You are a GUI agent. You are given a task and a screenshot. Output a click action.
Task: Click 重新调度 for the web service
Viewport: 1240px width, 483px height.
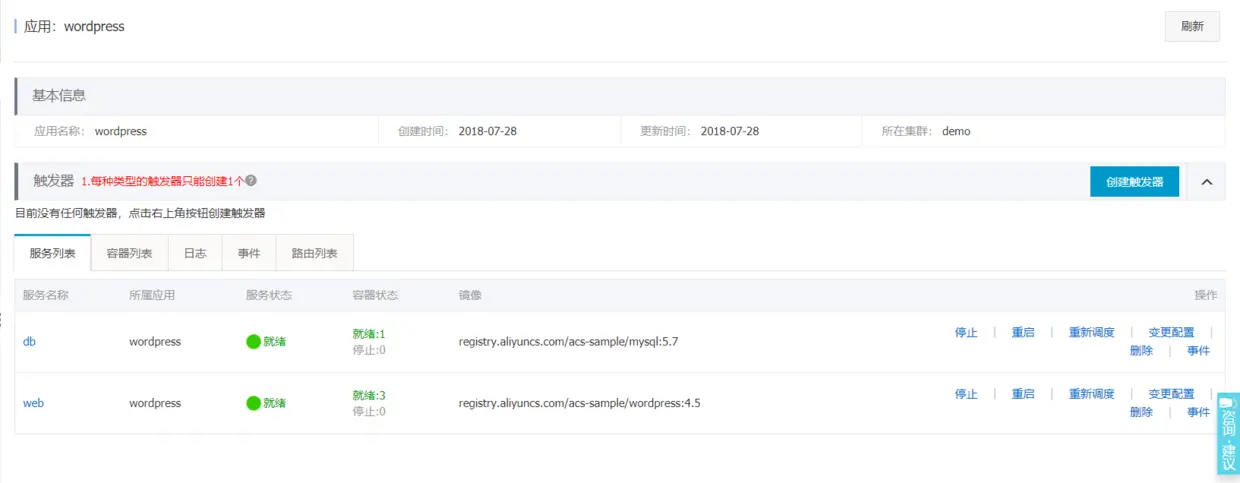1091,394
